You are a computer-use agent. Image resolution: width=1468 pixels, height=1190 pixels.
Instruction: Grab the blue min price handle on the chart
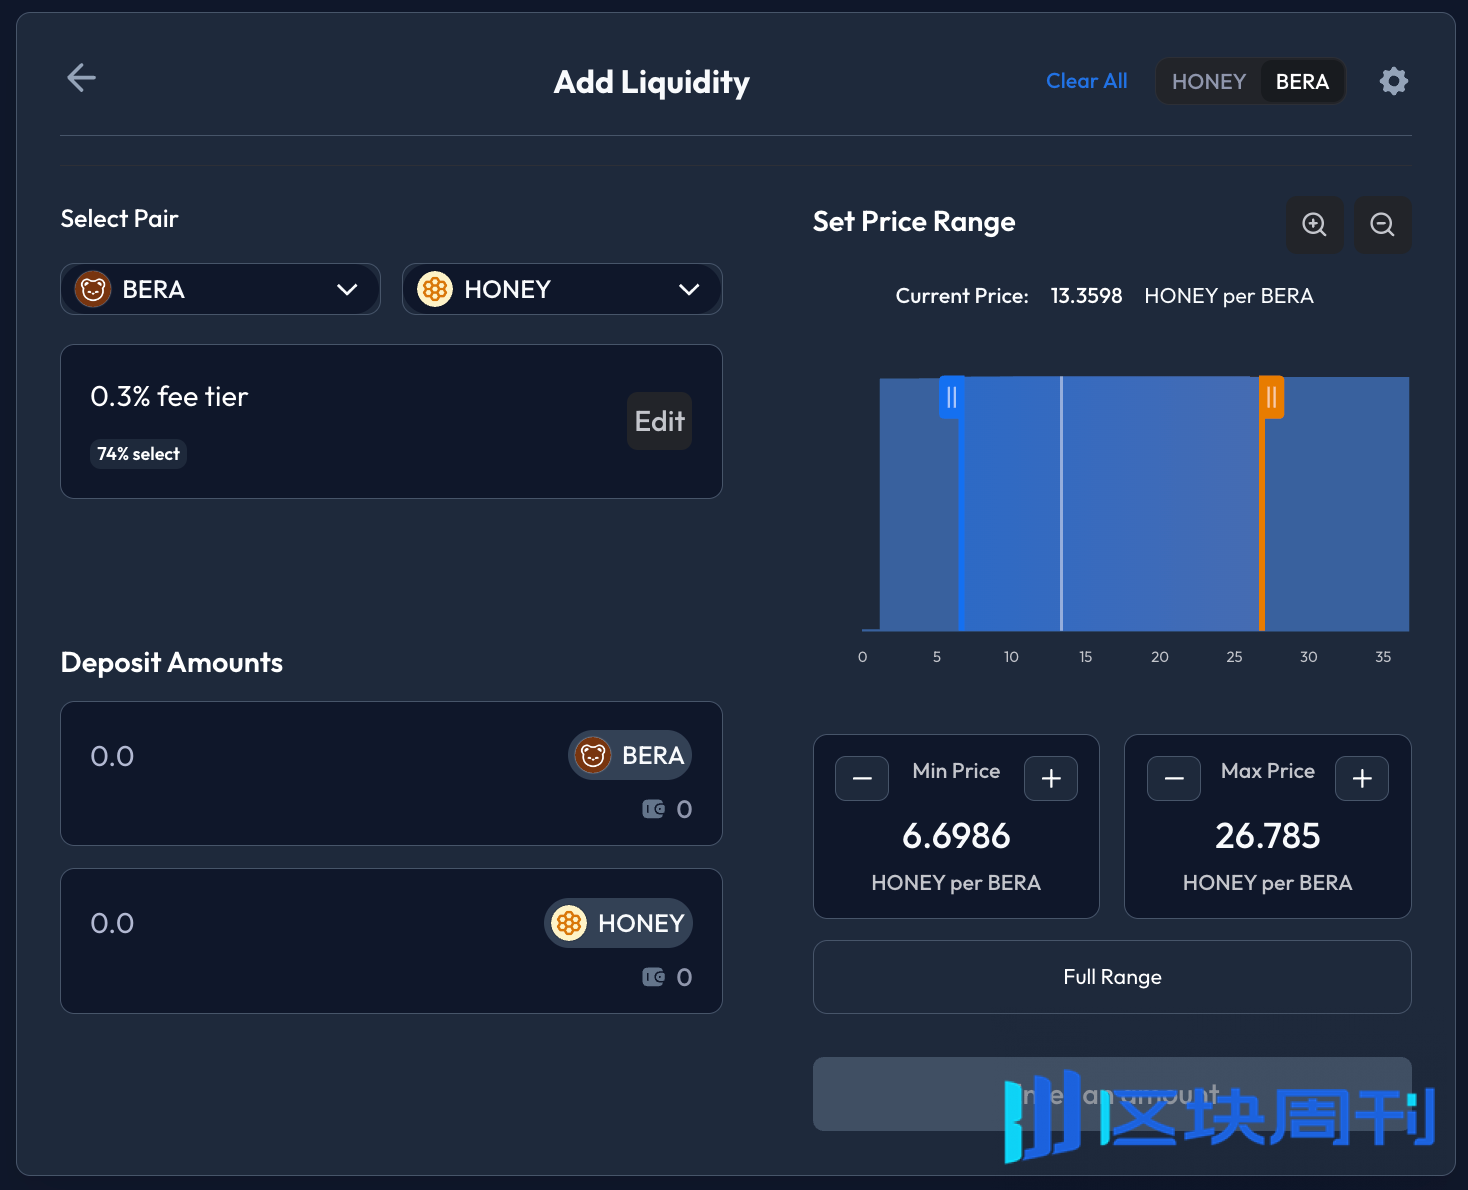coord(952,397)
